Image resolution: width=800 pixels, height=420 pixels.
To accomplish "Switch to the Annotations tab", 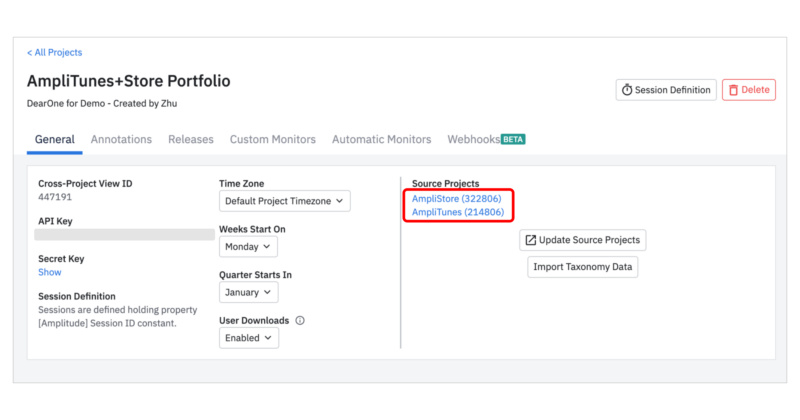I will pyautogui.click(x=121, y=140).
